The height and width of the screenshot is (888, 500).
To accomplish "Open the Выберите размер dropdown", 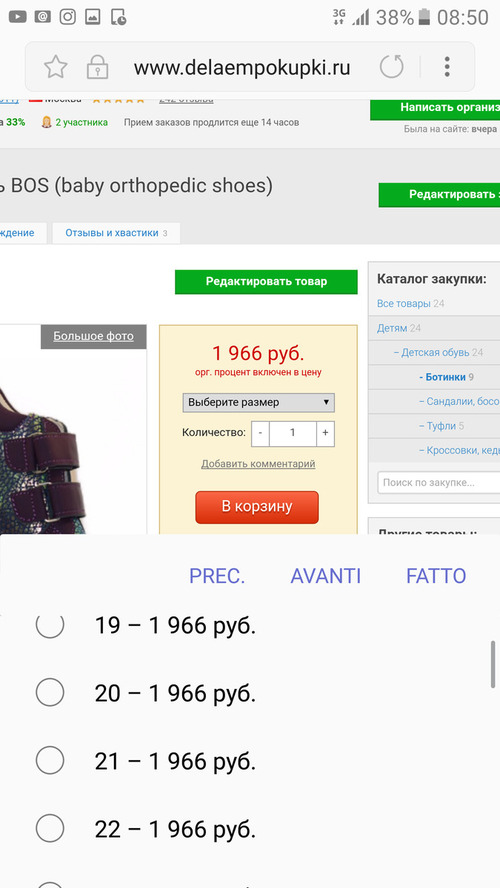I will click(259, 403).
